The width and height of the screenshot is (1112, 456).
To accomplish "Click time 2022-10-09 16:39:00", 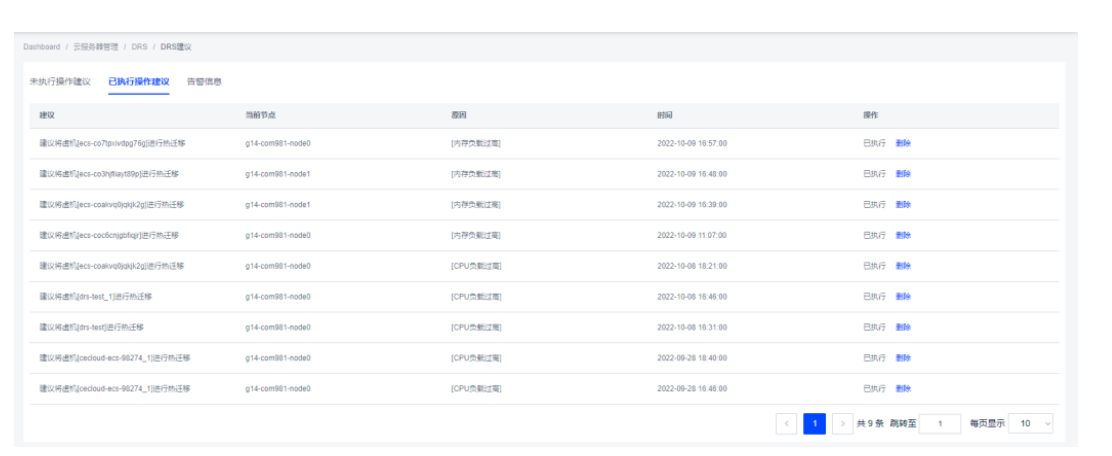I will (691, 204).
